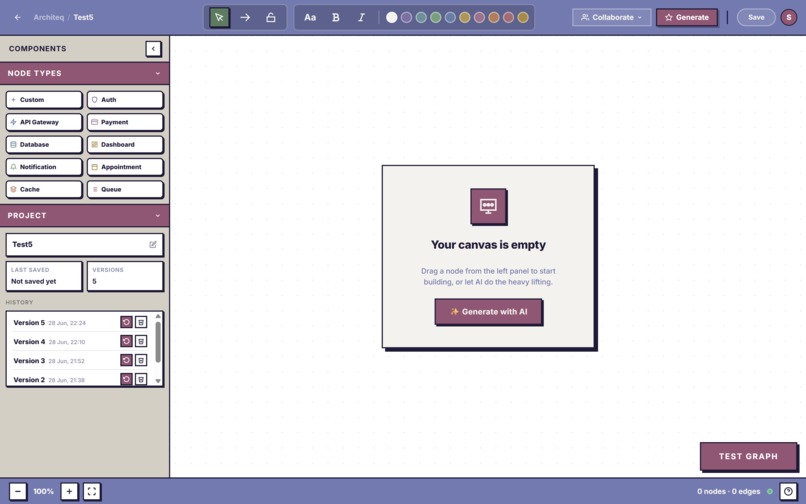The image size is (806, 504).
Task: Pick the orange color swatch
Action: coord(494,17)
